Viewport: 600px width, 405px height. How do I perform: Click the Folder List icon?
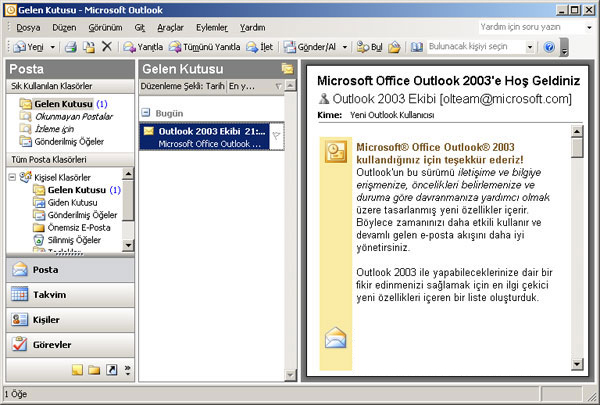(94, 370)
